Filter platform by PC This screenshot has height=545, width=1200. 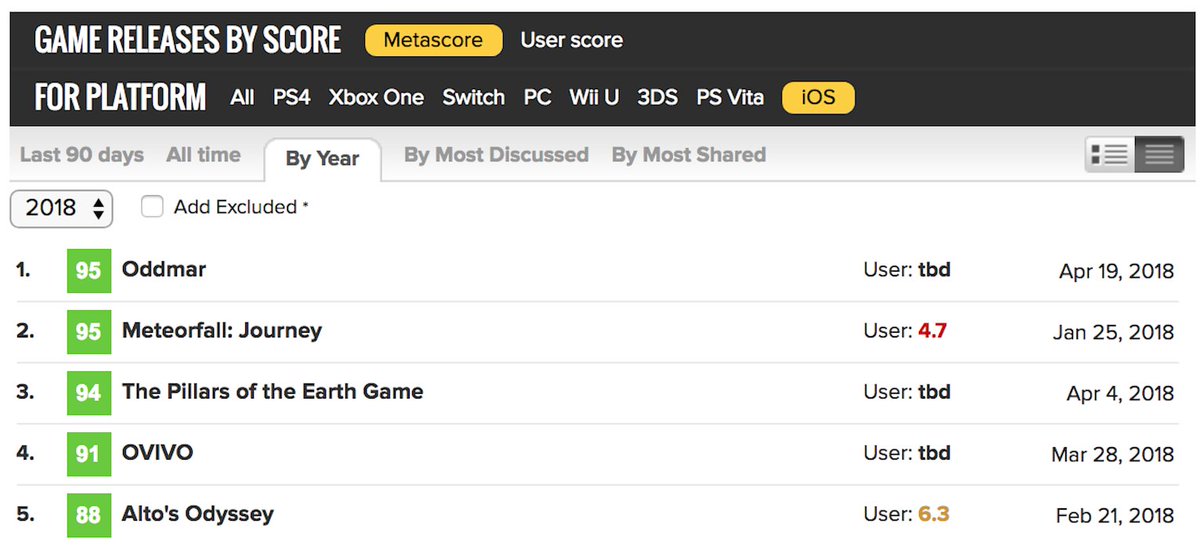click(x=538, y=97)
